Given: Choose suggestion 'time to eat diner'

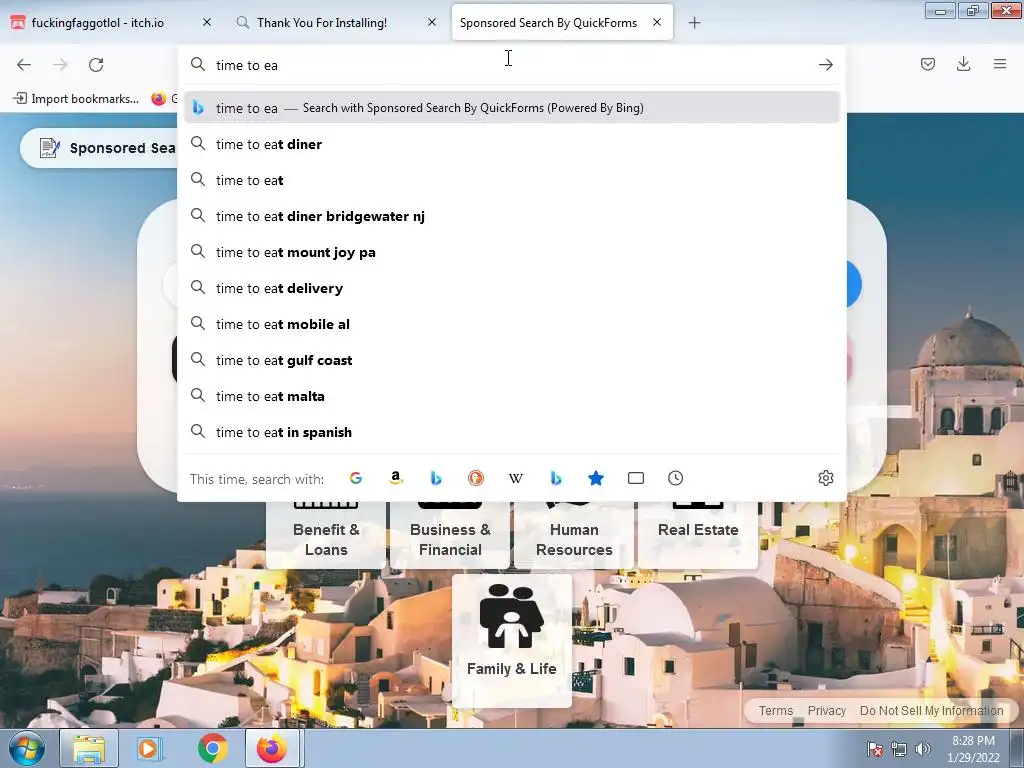Looking at the screenshot, I should click(x=512, y=144).
